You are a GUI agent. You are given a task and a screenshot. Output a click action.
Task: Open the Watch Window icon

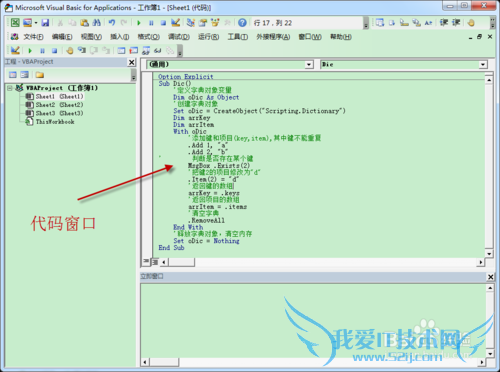click(x=146, y=50)
